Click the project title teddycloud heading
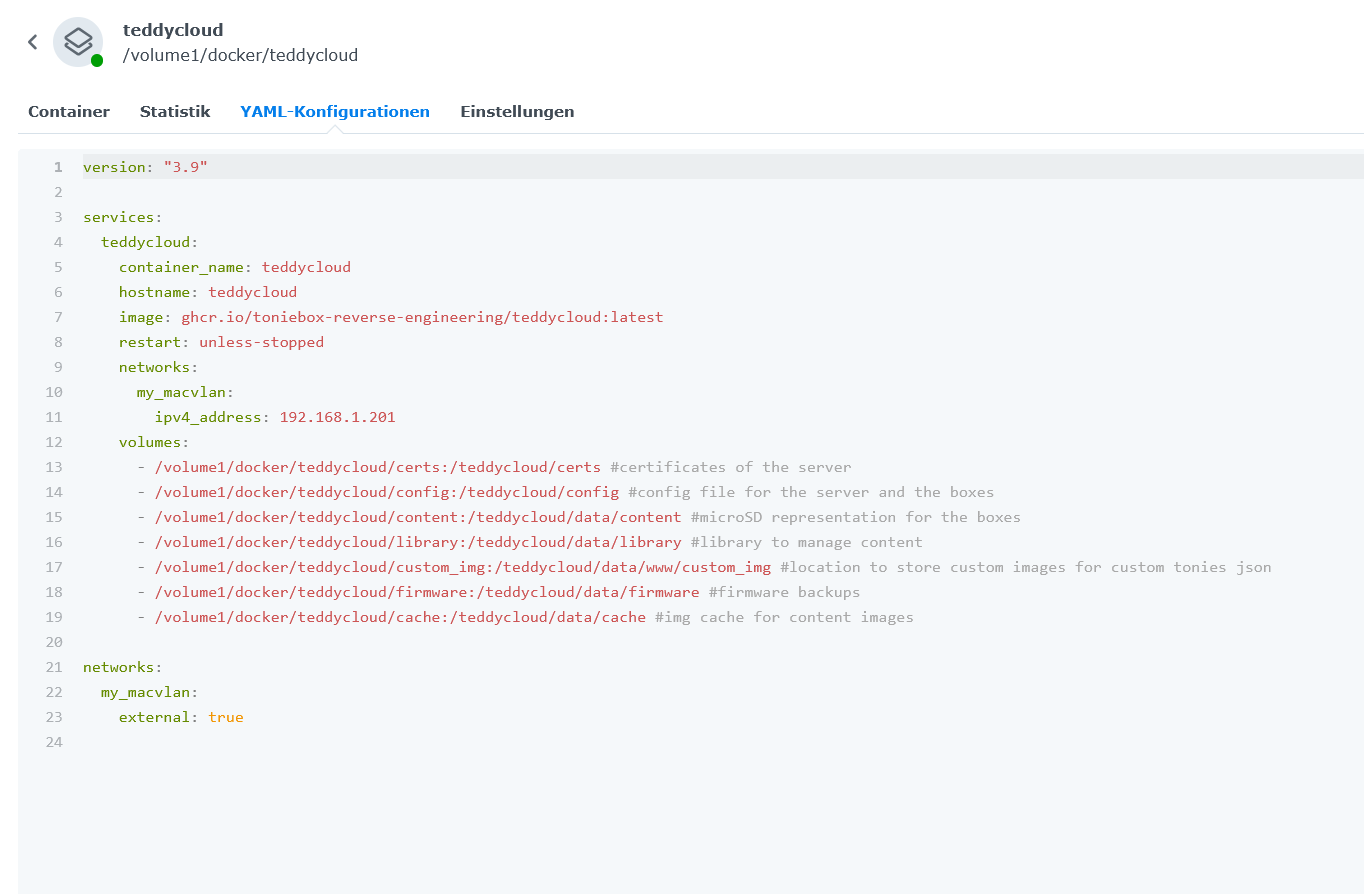The height and width of the screenshot is (894, 1364). 173,30
